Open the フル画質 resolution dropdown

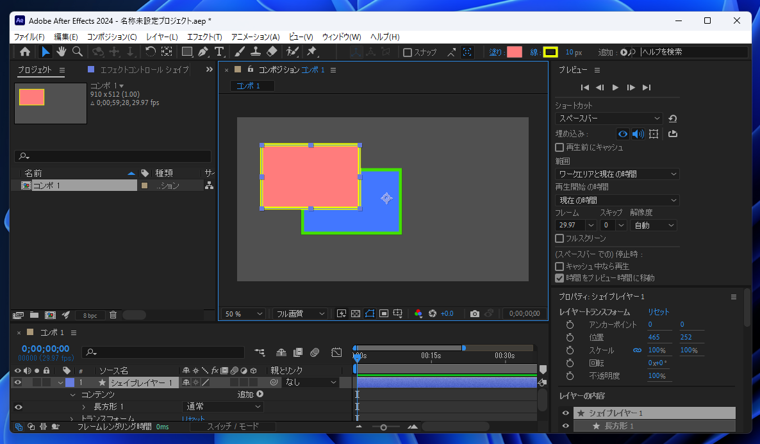(300, 314)
